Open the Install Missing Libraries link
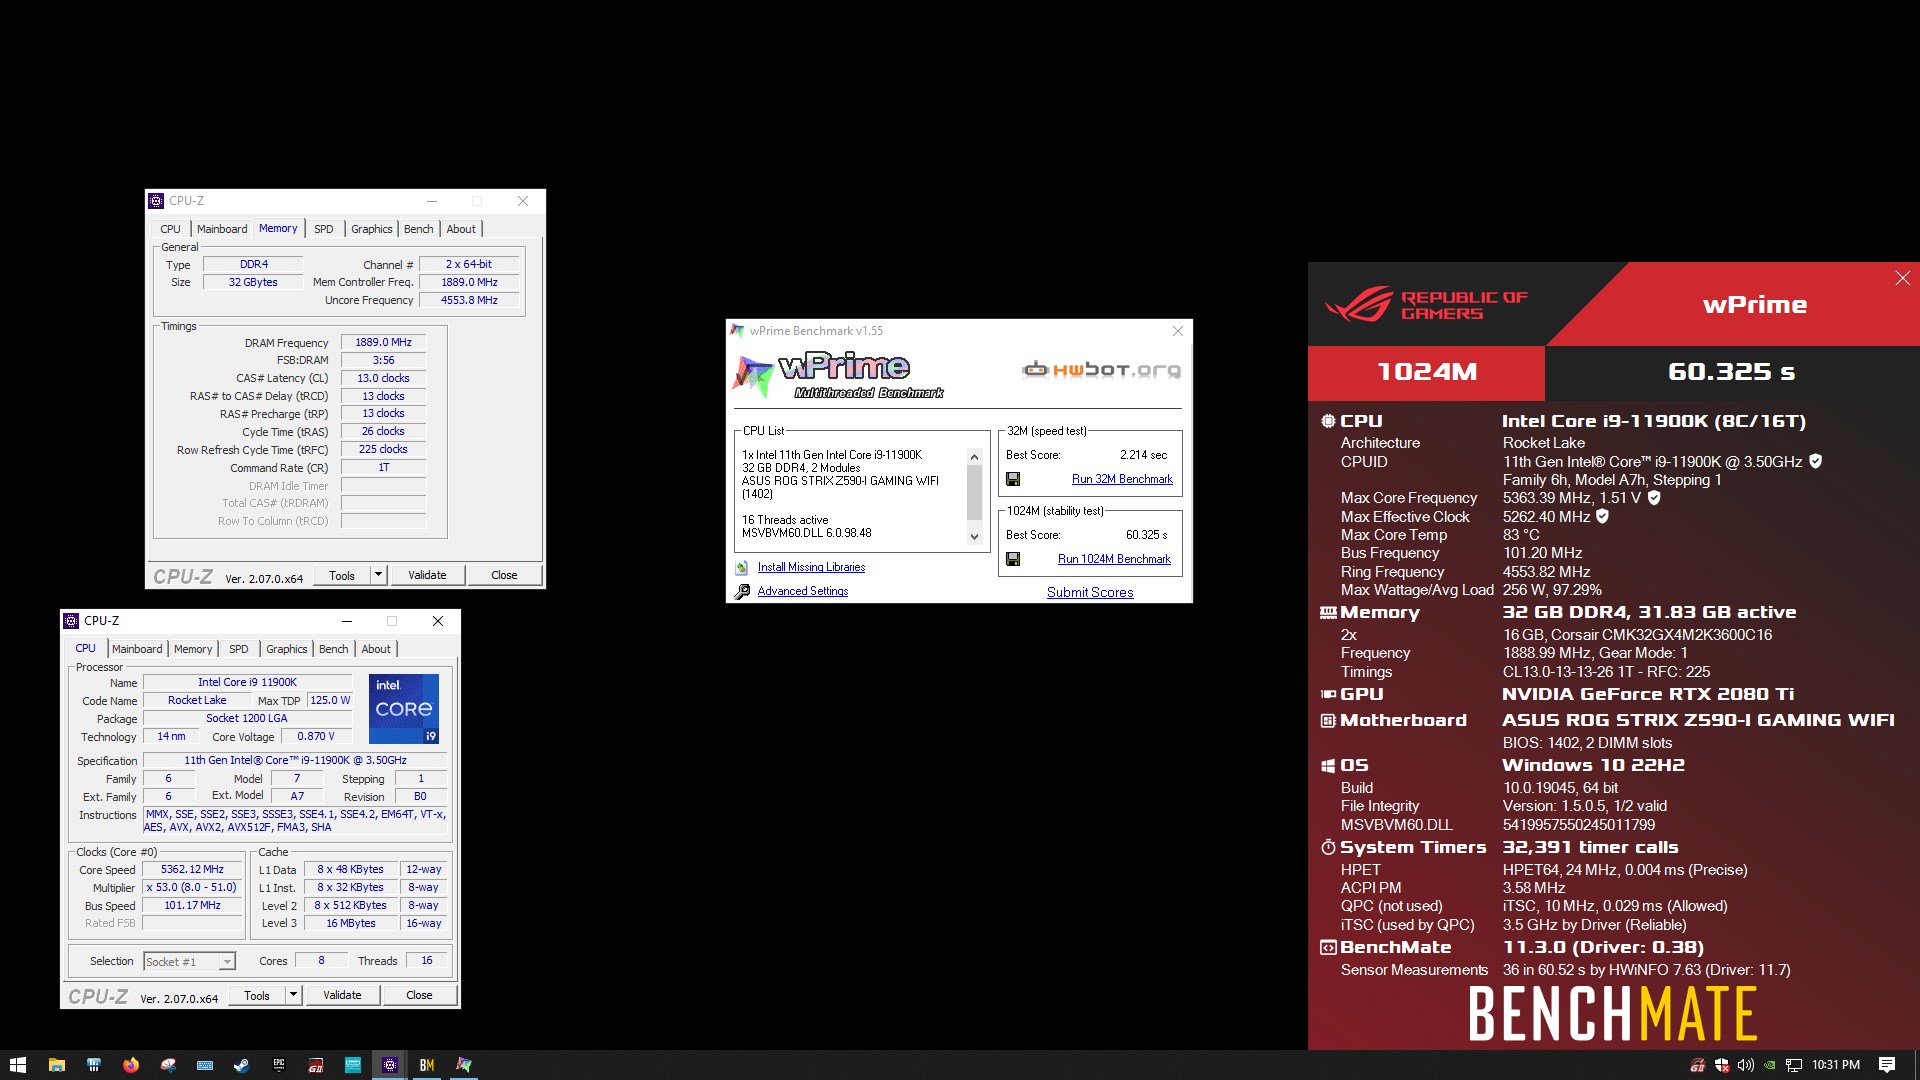Screen dimensions: 1920x1080 coord(811,567)
